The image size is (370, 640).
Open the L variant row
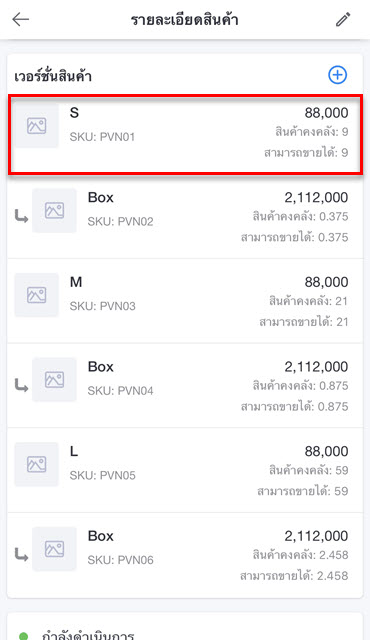(185, 470)
